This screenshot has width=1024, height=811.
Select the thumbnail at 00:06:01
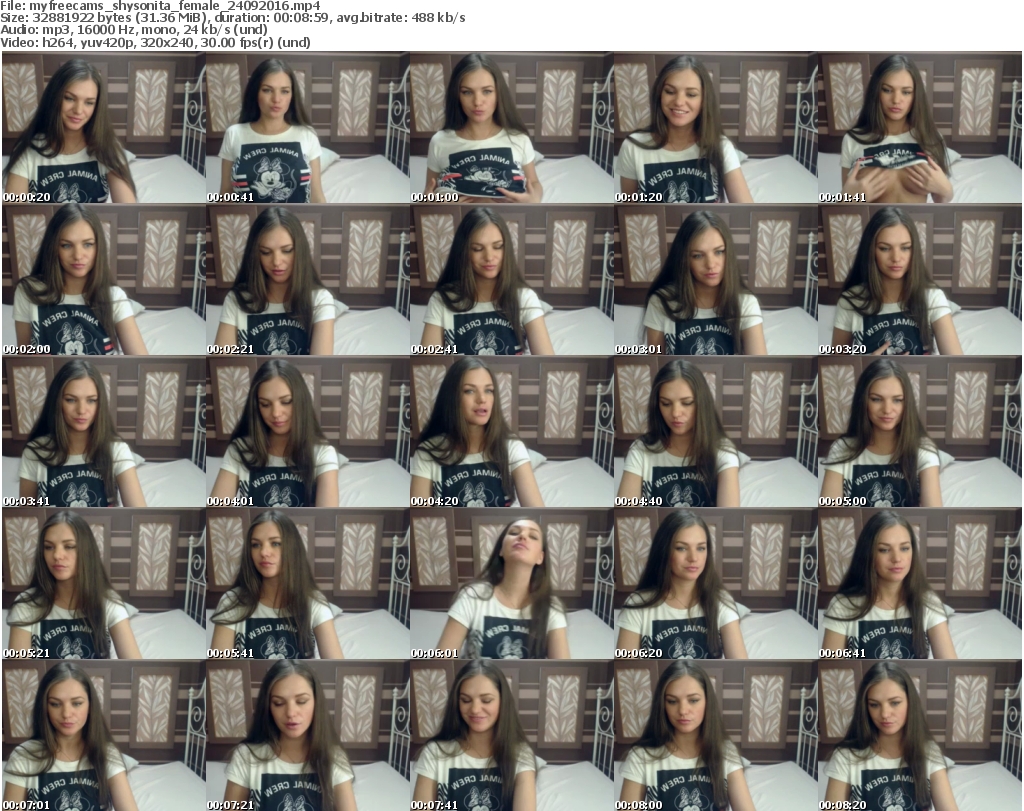(x=511, y=584)
